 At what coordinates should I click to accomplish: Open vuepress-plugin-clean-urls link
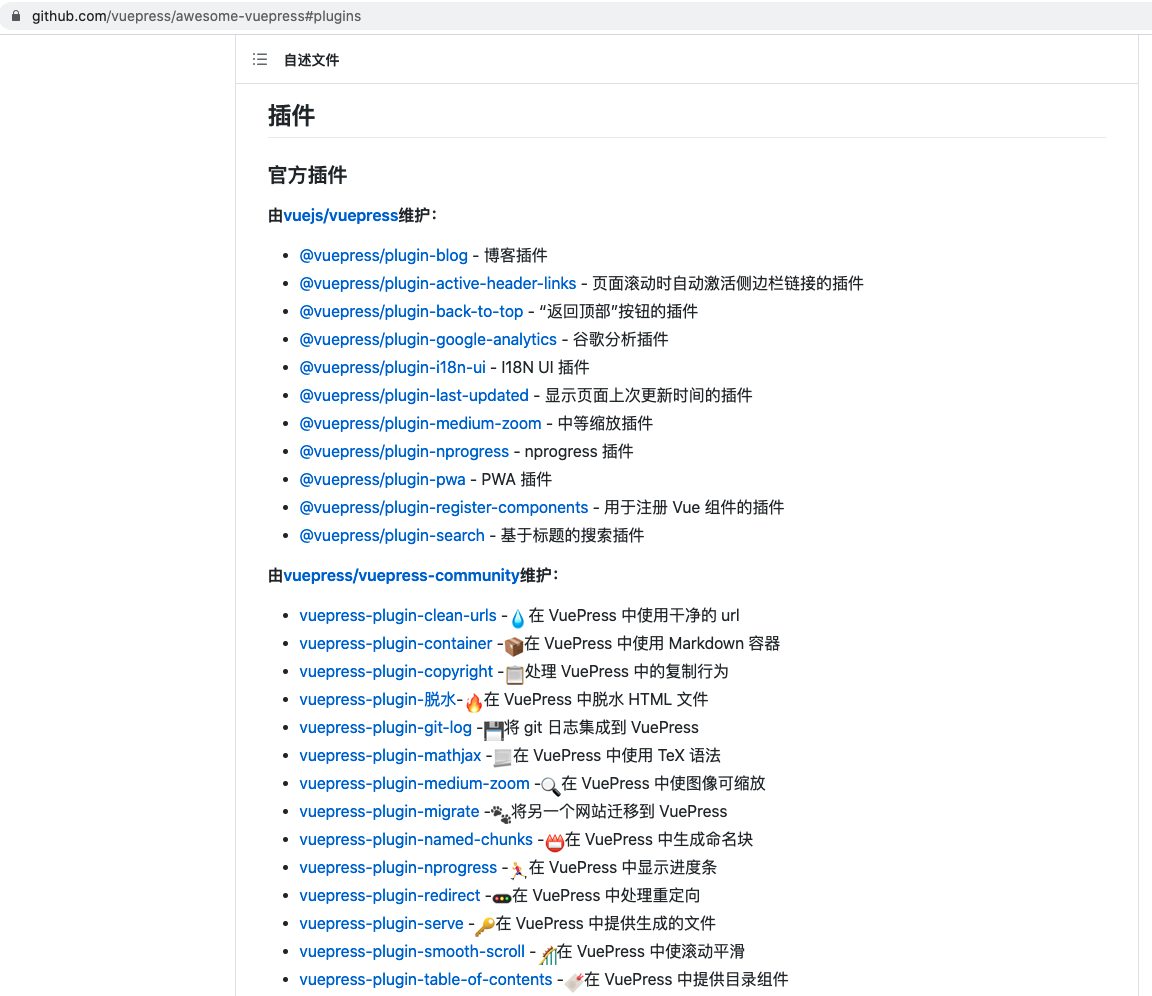pos(398,616)
